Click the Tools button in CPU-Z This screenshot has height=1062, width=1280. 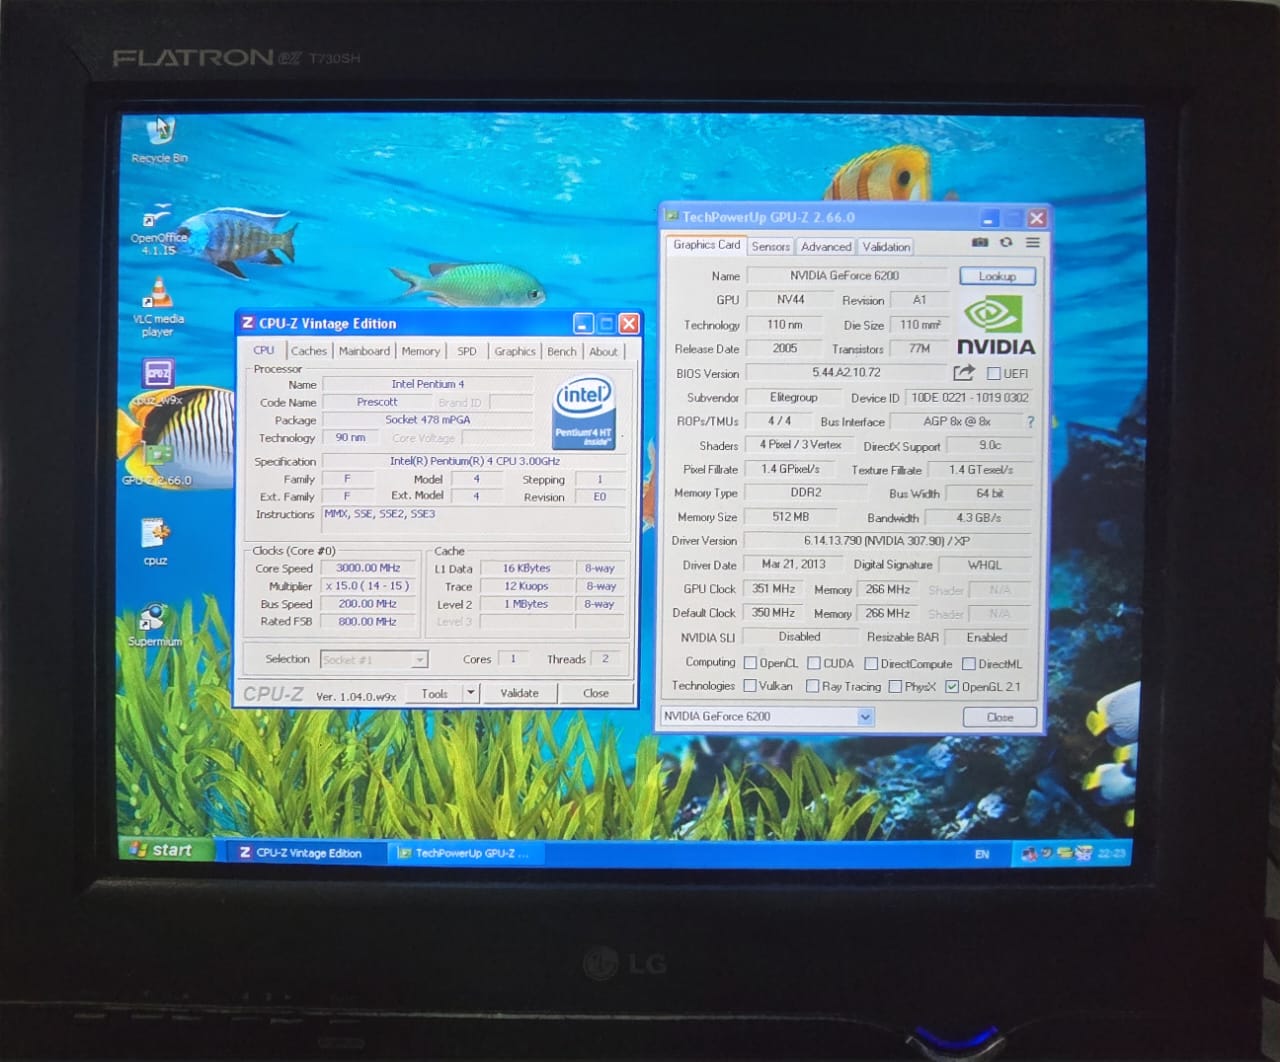pos(434,693)
